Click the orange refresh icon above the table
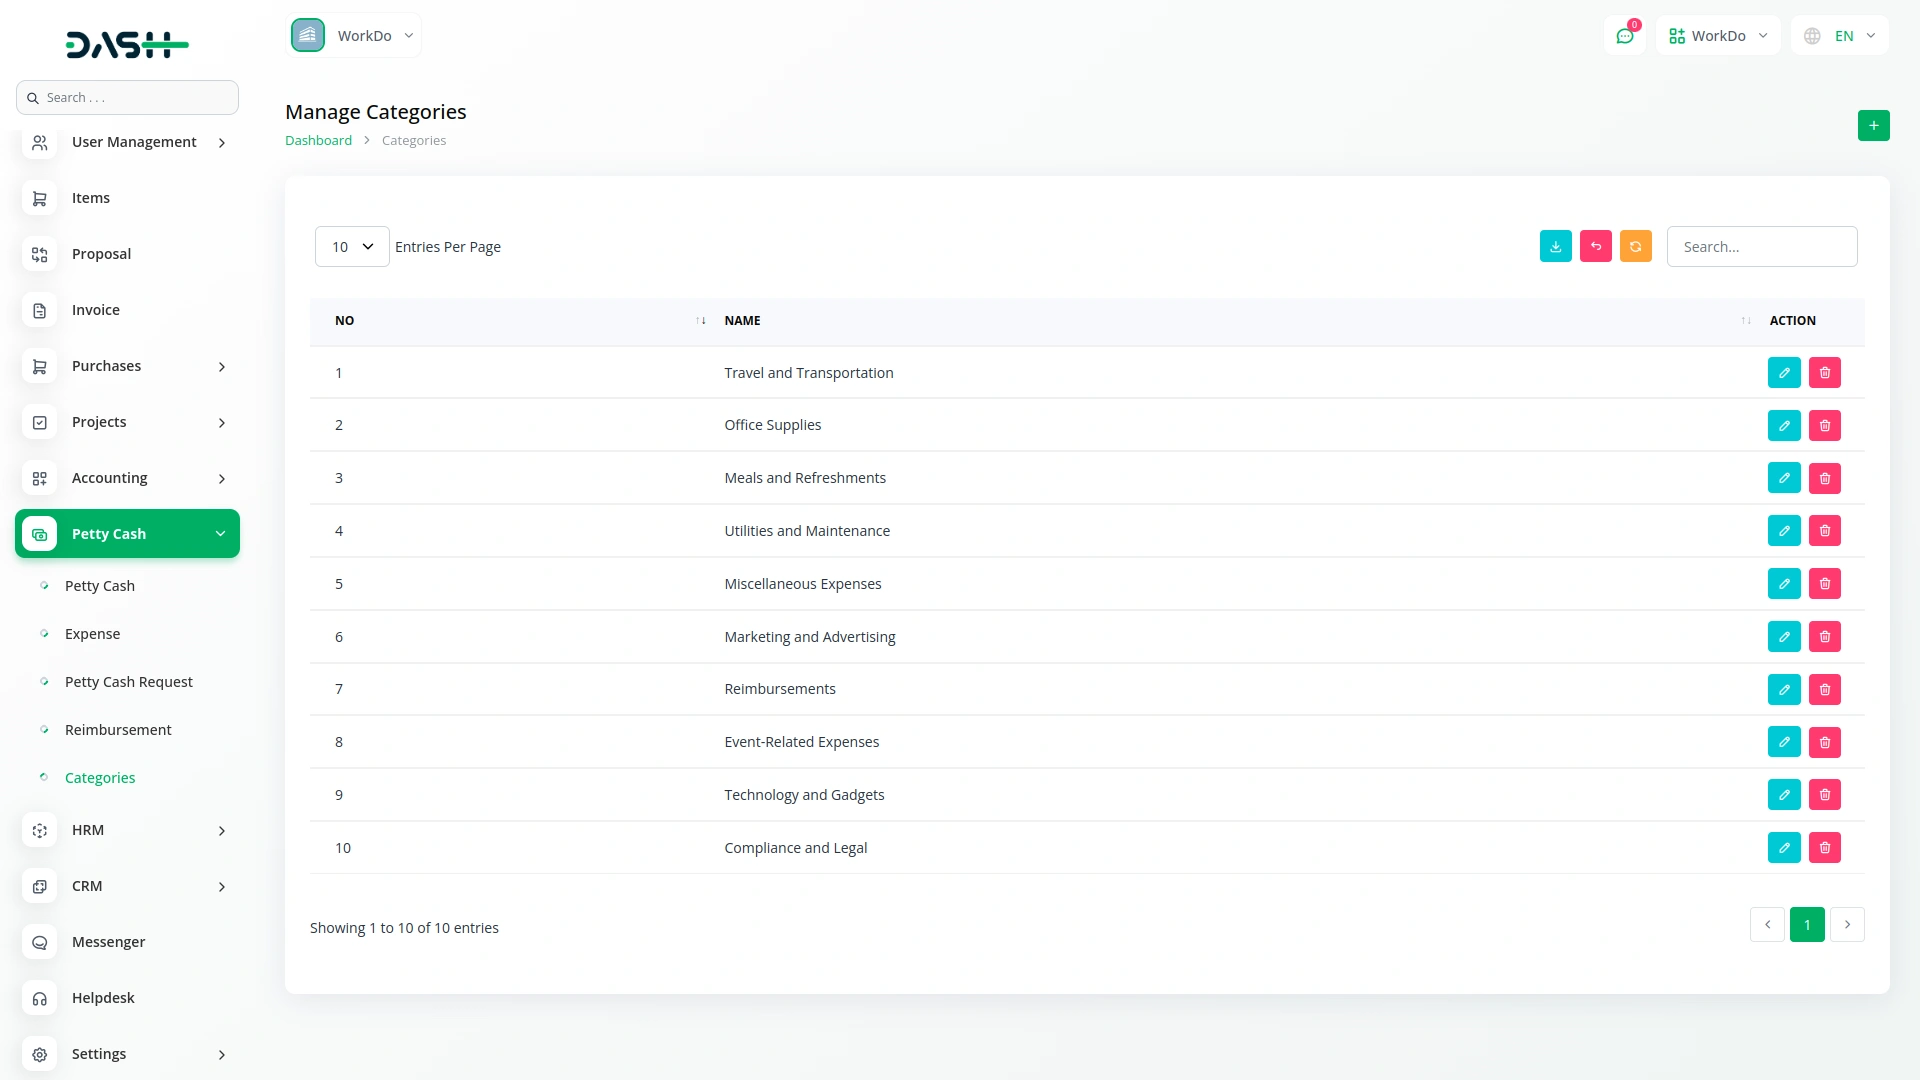 click(x=1635, y=246)
